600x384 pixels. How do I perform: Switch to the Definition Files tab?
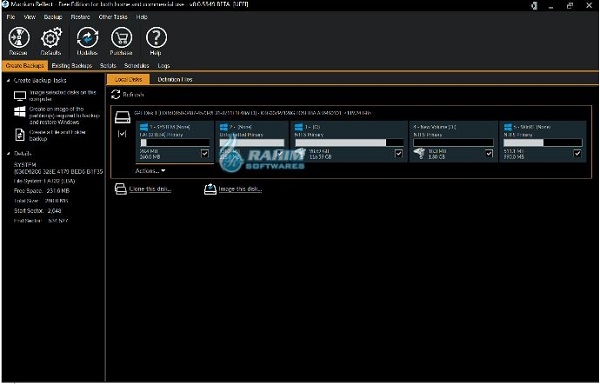175,80
